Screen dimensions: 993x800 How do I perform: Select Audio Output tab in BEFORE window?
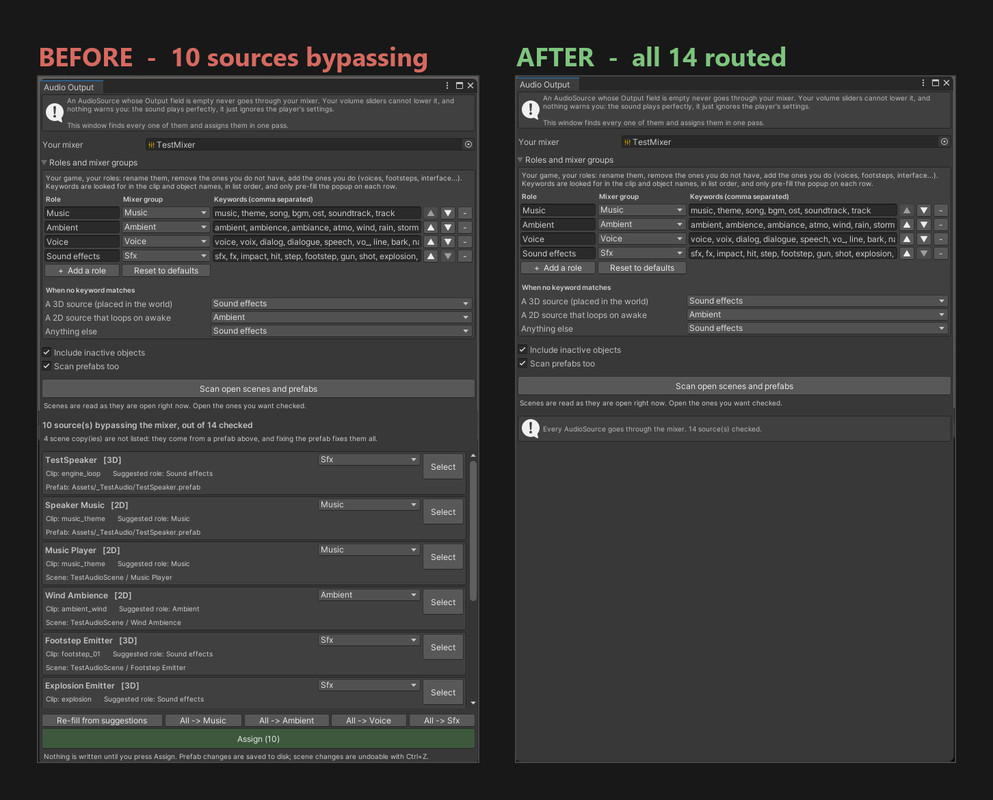pyautogui.click(x=69, y=87)
